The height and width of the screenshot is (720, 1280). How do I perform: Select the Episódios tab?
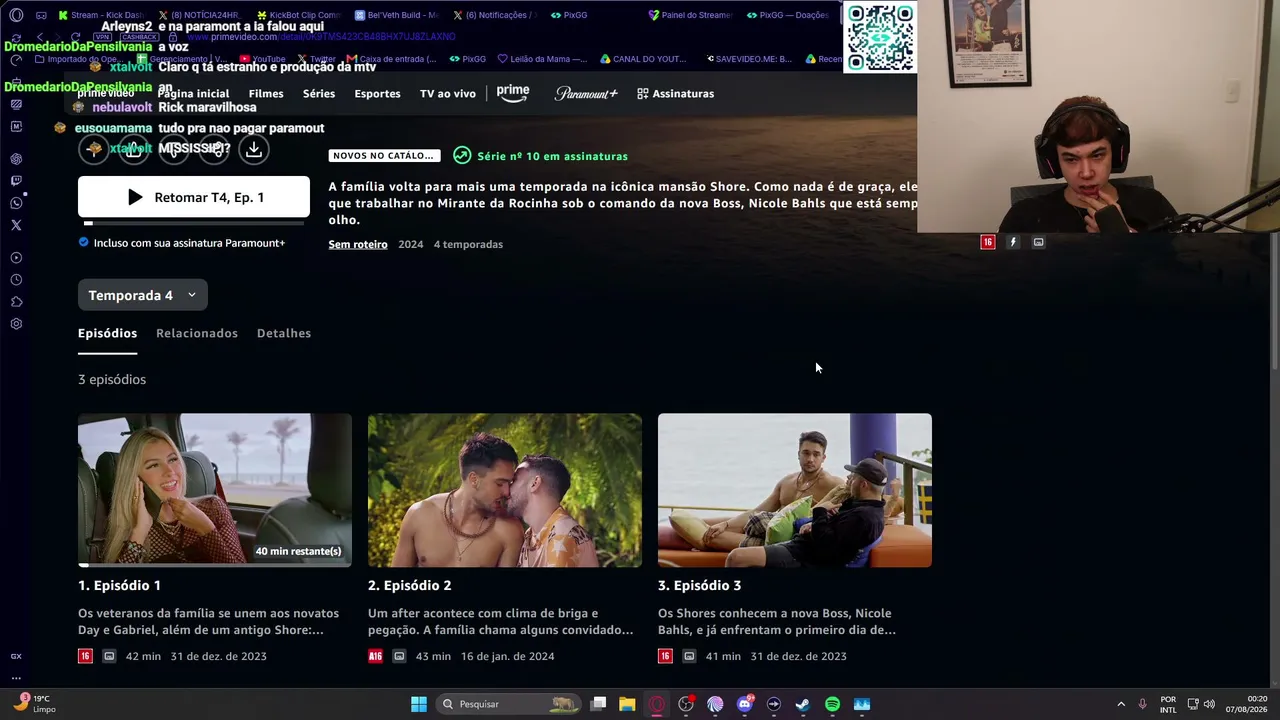[x=107, y=333]
